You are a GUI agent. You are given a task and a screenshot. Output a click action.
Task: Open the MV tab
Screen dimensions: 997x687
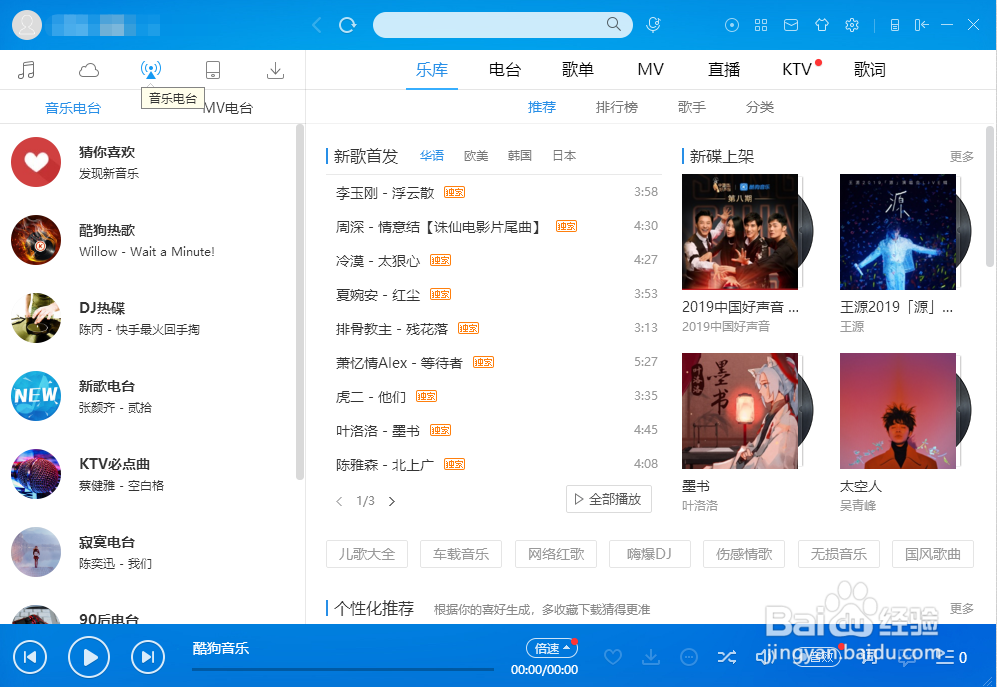pyautogui.click(x=650, y=69)
